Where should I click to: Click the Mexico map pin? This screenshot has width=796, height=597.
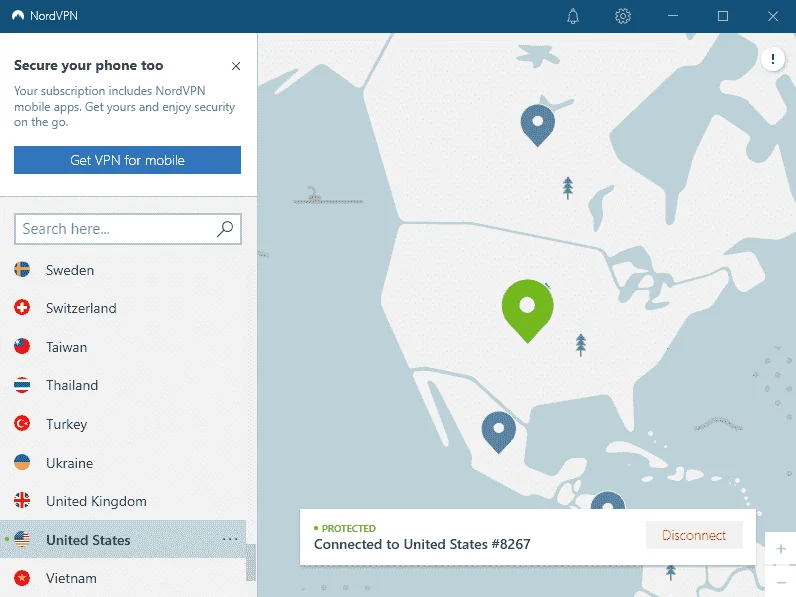pyautogui.click(x=499, y=432)
